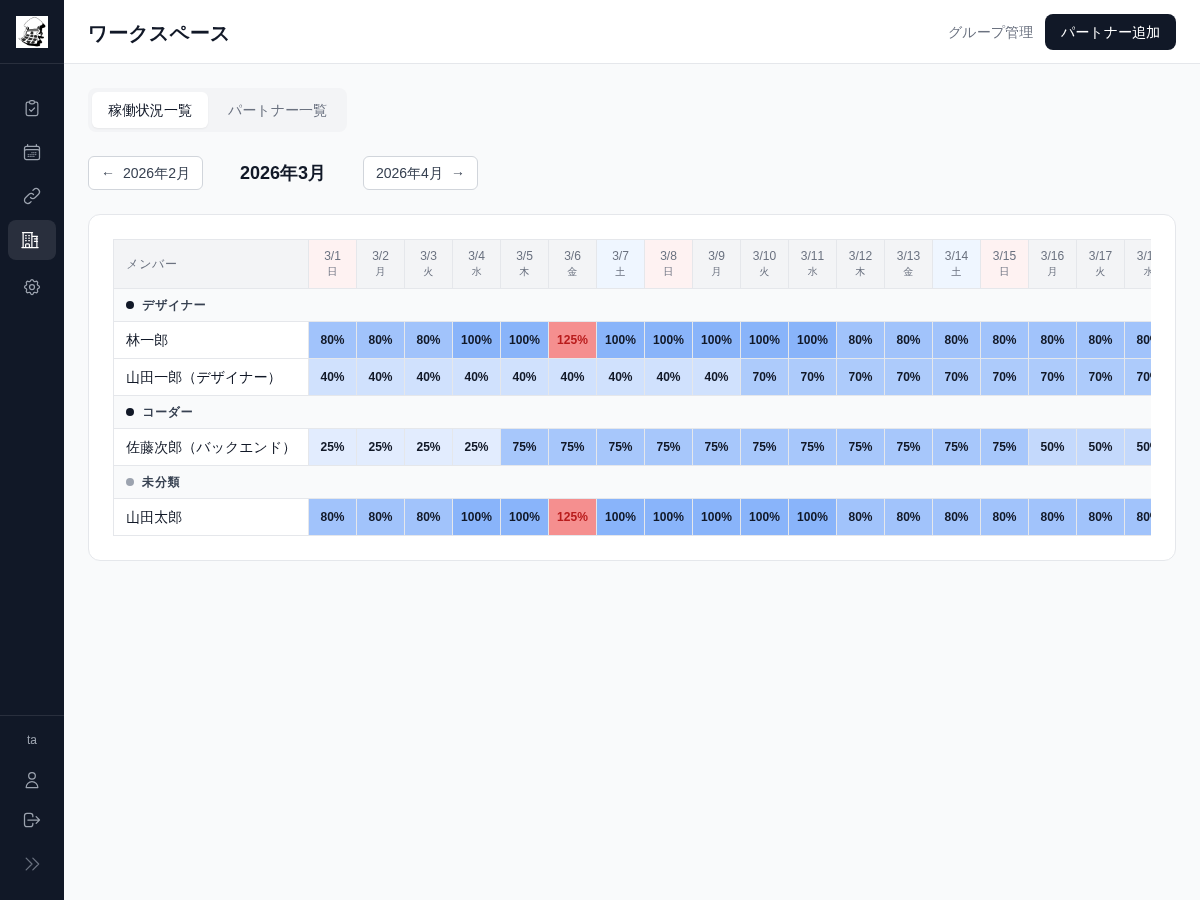Expand the sidebar with double chevron

coord(32,864)
